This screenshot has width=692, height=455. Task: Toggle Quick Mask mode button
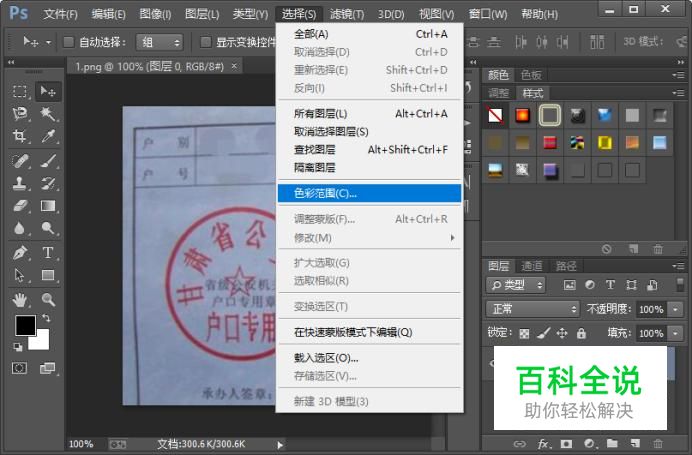pyautogui.click(x=19, y=368)
